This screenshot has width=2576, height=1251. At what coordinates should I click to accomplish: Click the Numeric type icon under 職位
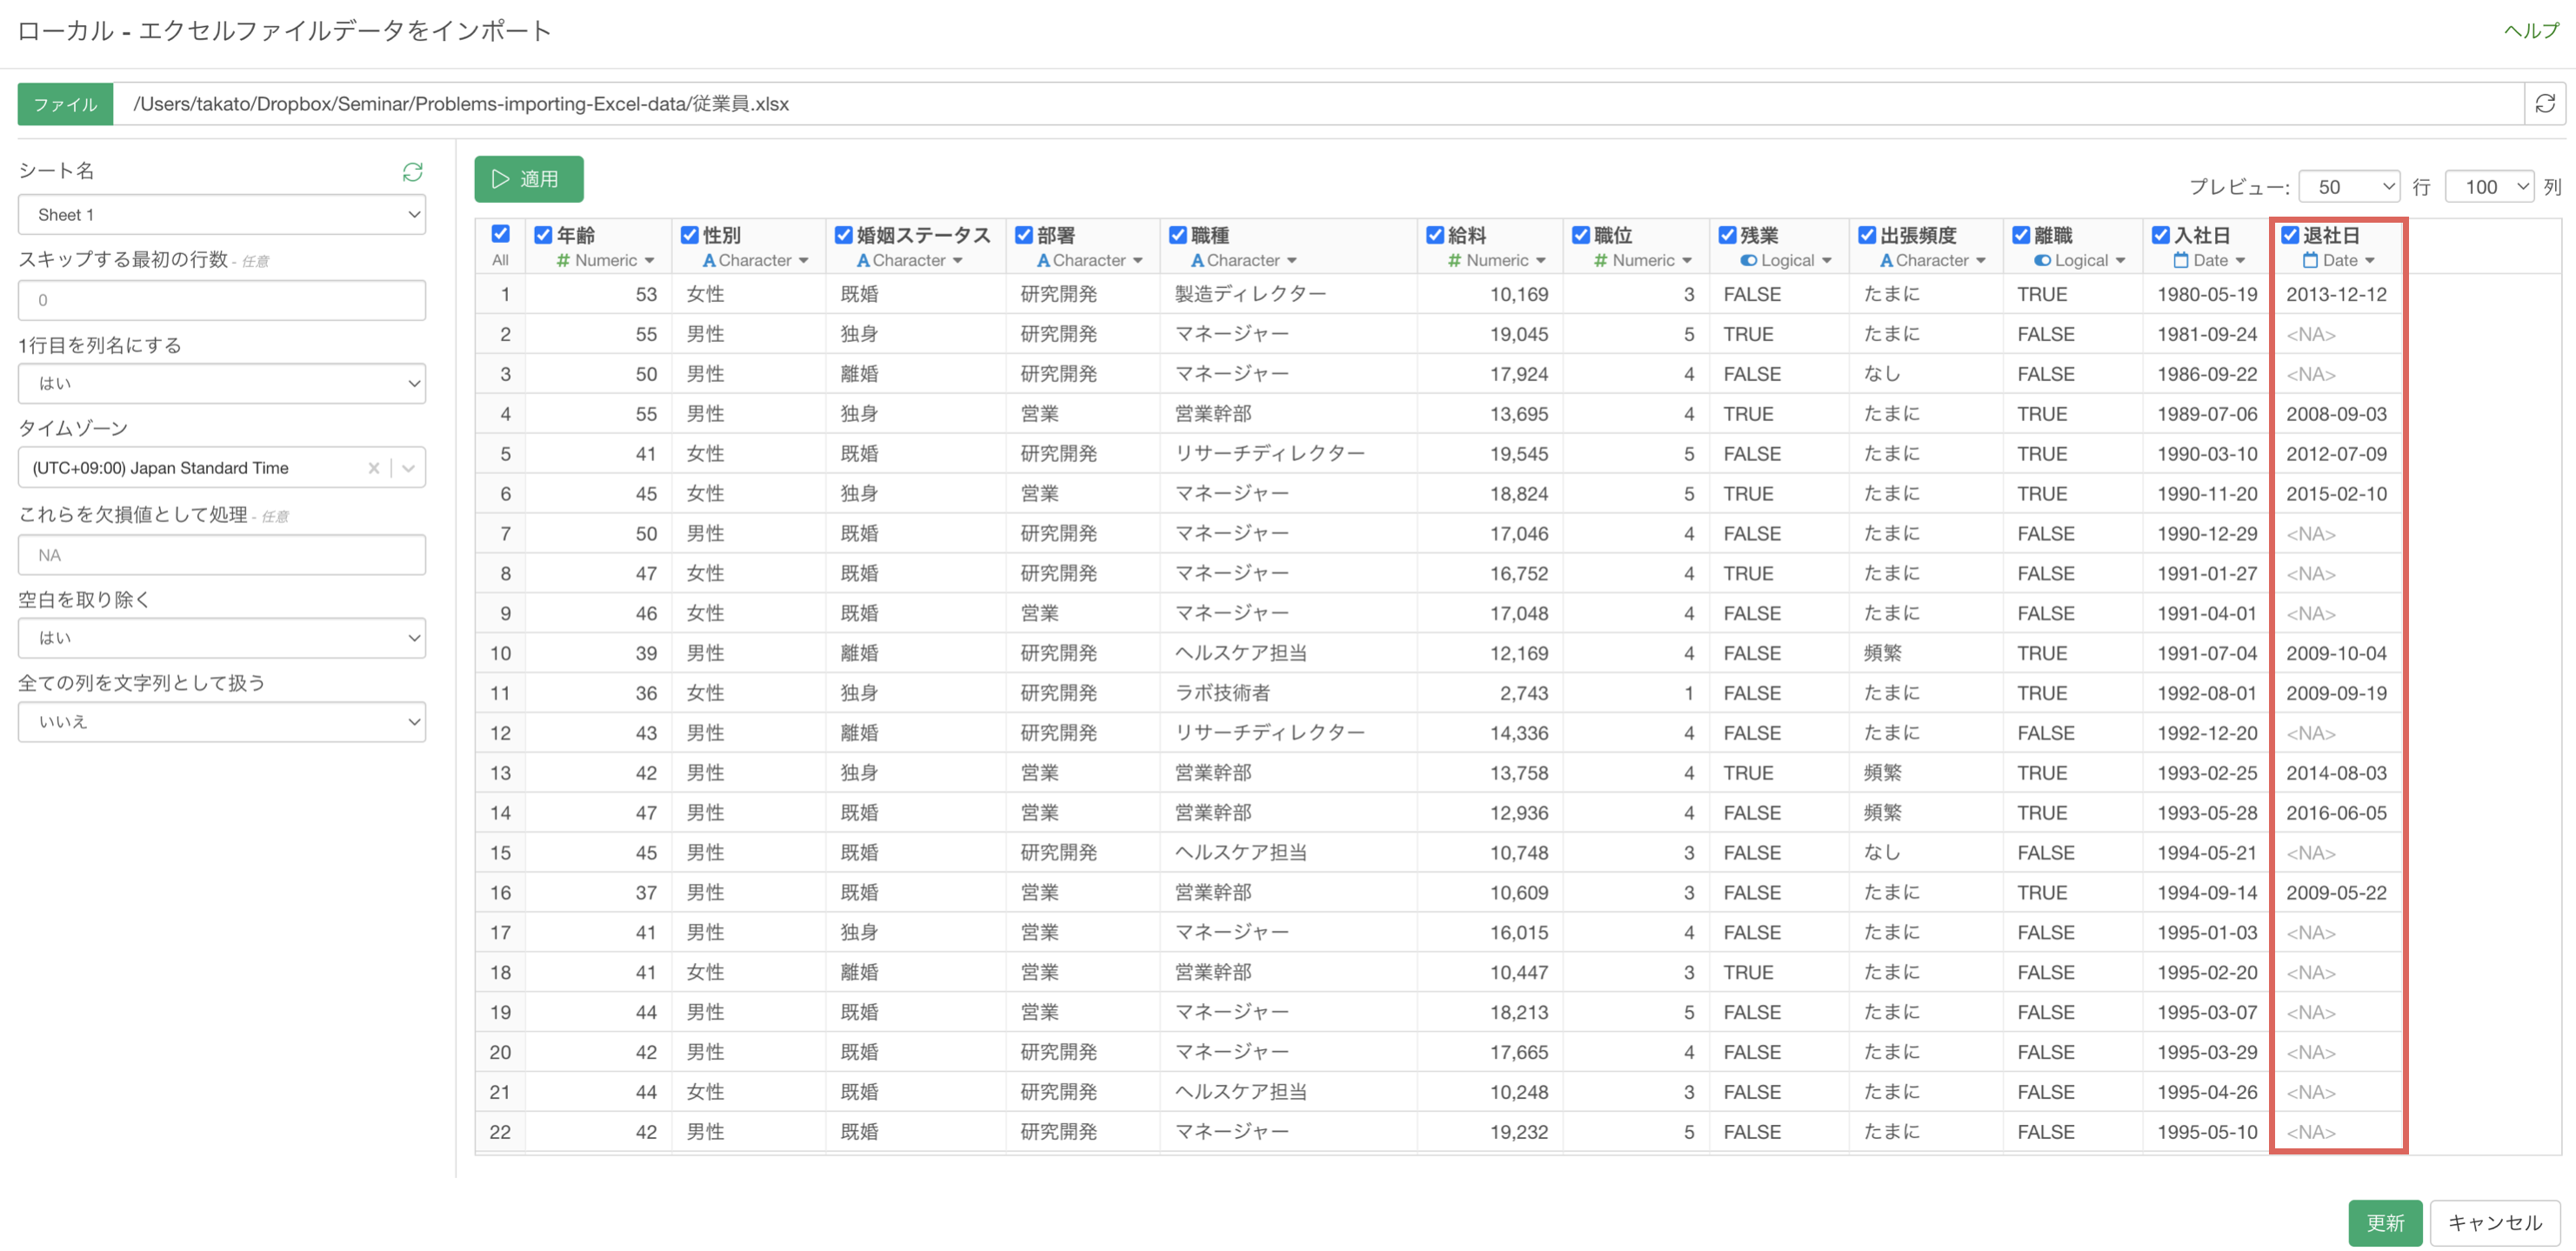point(1600,260)
